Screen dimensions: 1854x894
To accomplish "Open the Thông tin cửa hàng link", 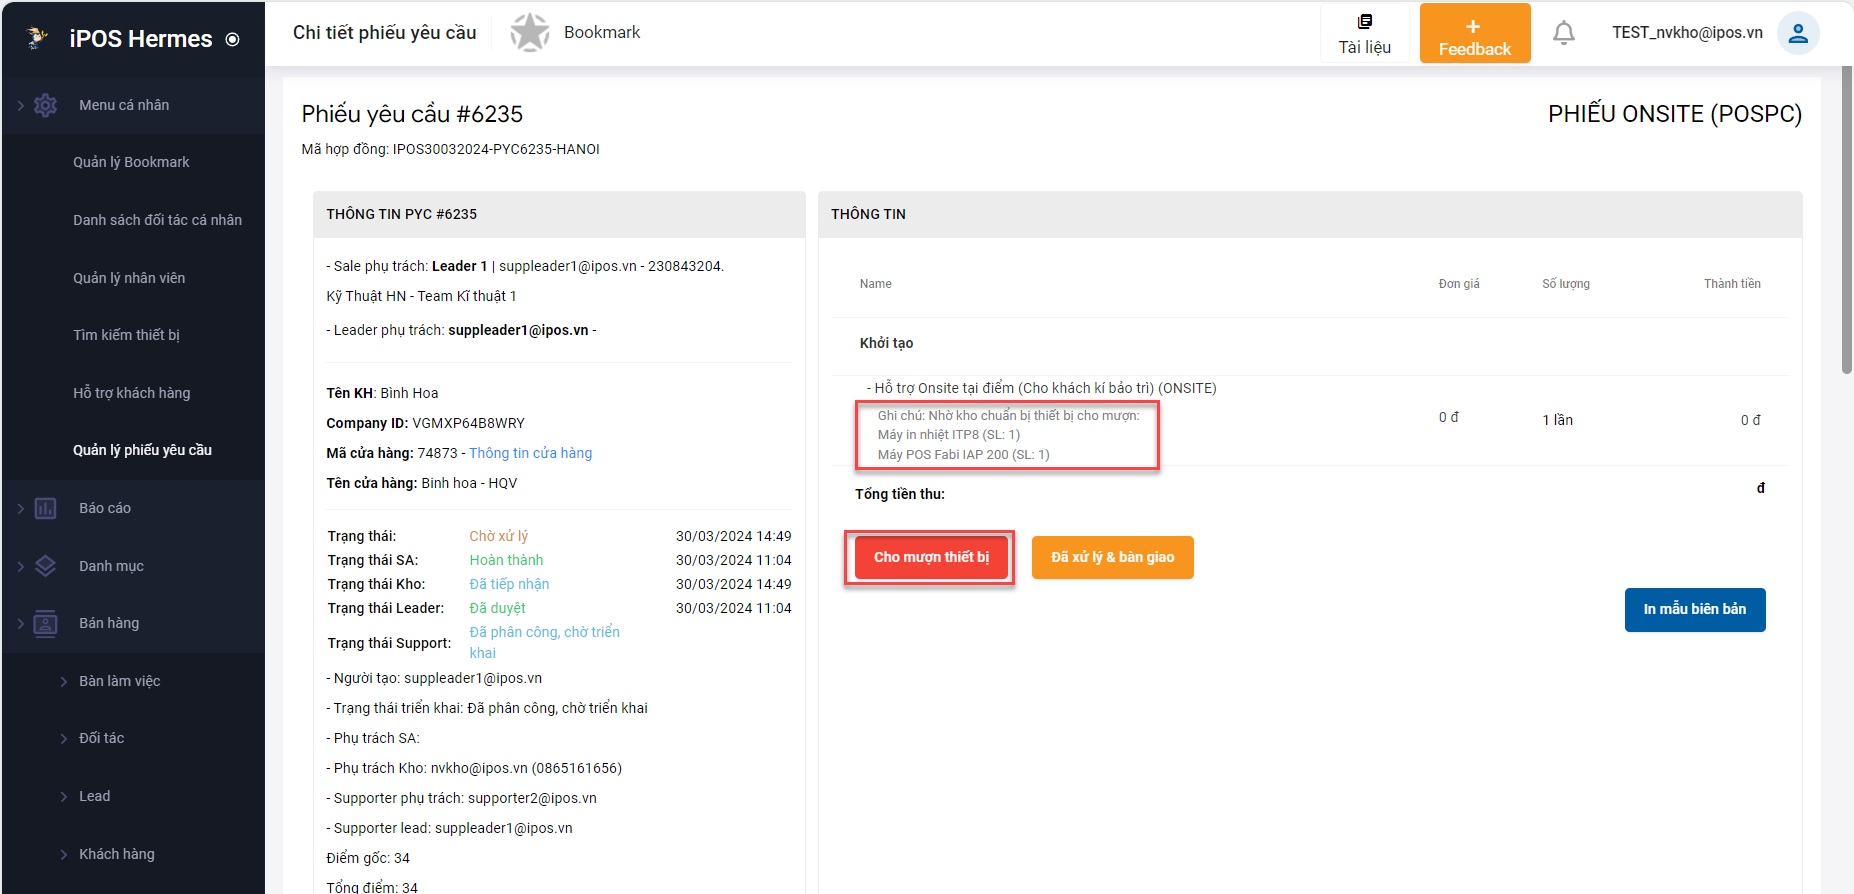I will click(x=530, y=453).
